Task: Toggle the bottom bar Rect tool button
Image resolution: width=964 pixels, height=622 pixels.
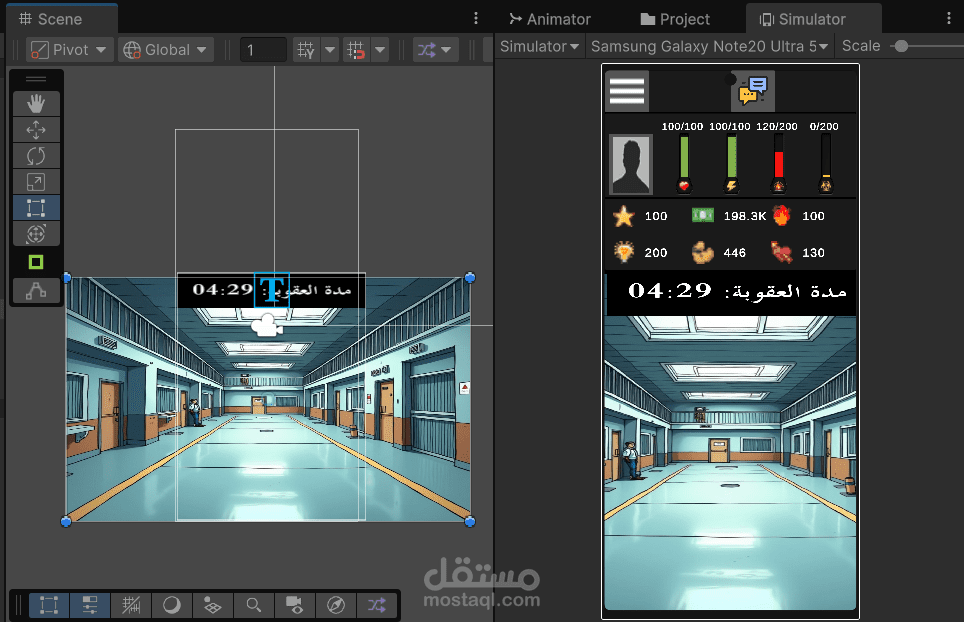Action: (x=49, y=605)
